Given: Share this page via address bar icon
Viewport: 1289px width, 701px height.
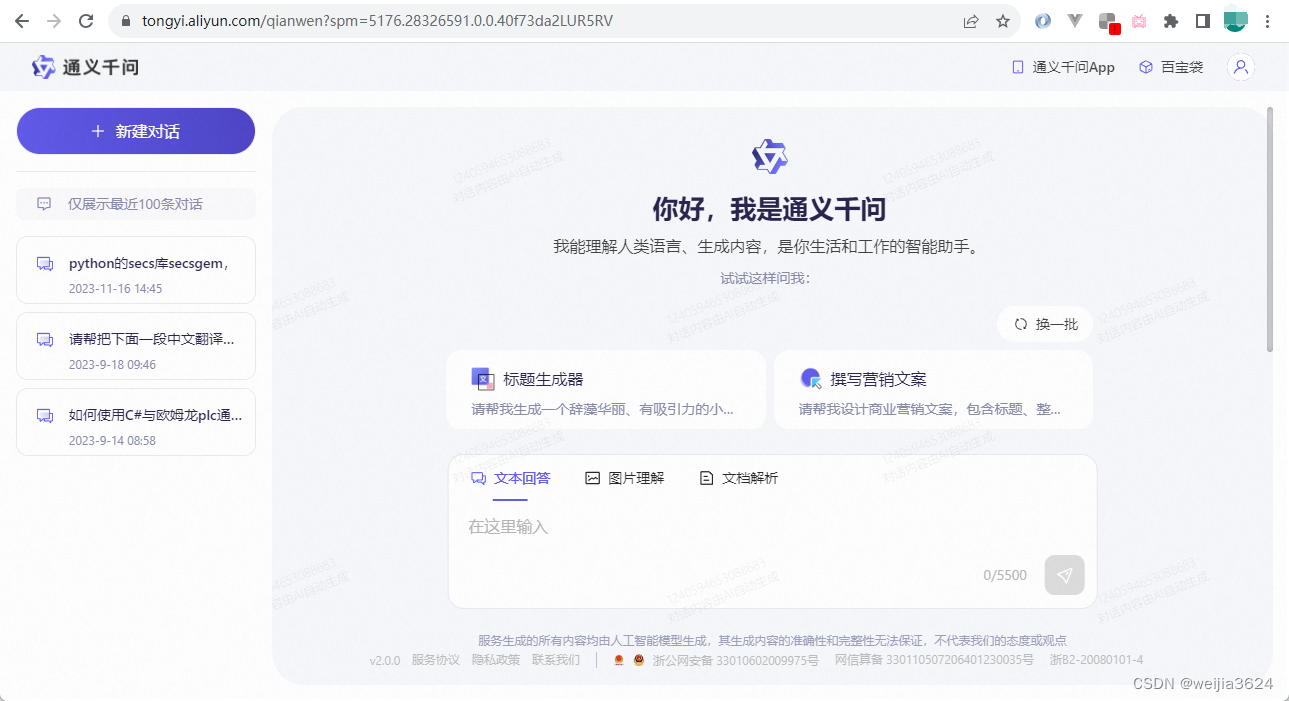Looking at the screenshot, I should tap(970, 21).
